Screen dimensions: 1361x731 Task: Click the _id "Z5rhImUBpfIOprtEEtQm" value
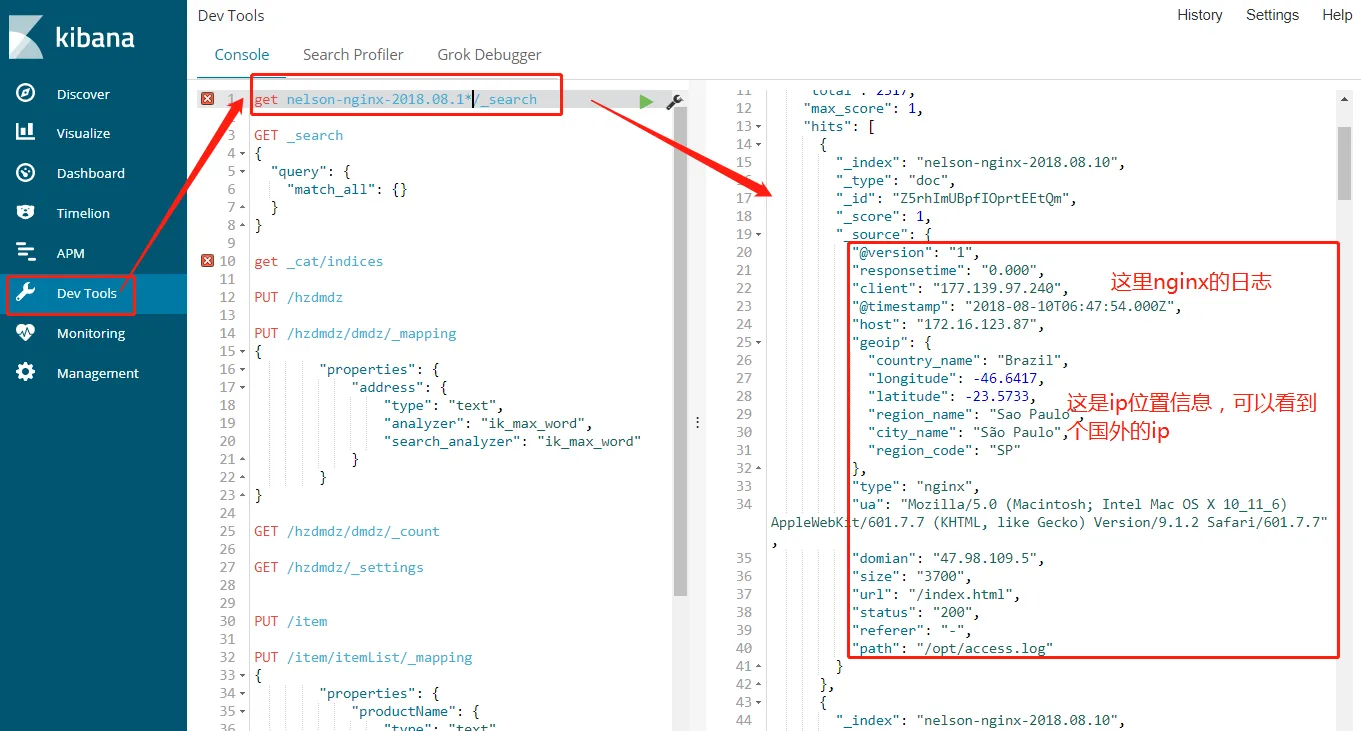pos(982,198)
